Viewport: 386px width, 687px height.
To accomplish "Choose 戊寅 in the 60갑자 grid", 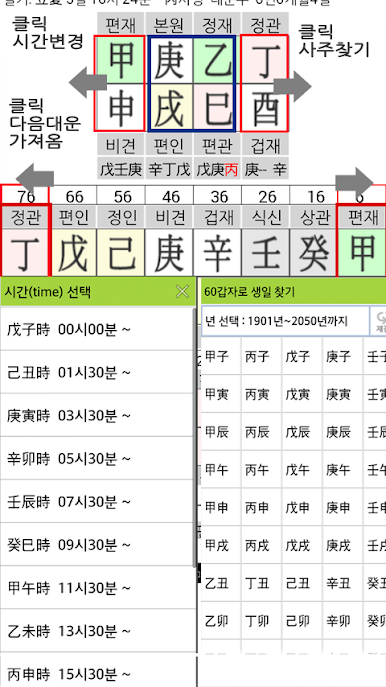I will pos(302,394).
